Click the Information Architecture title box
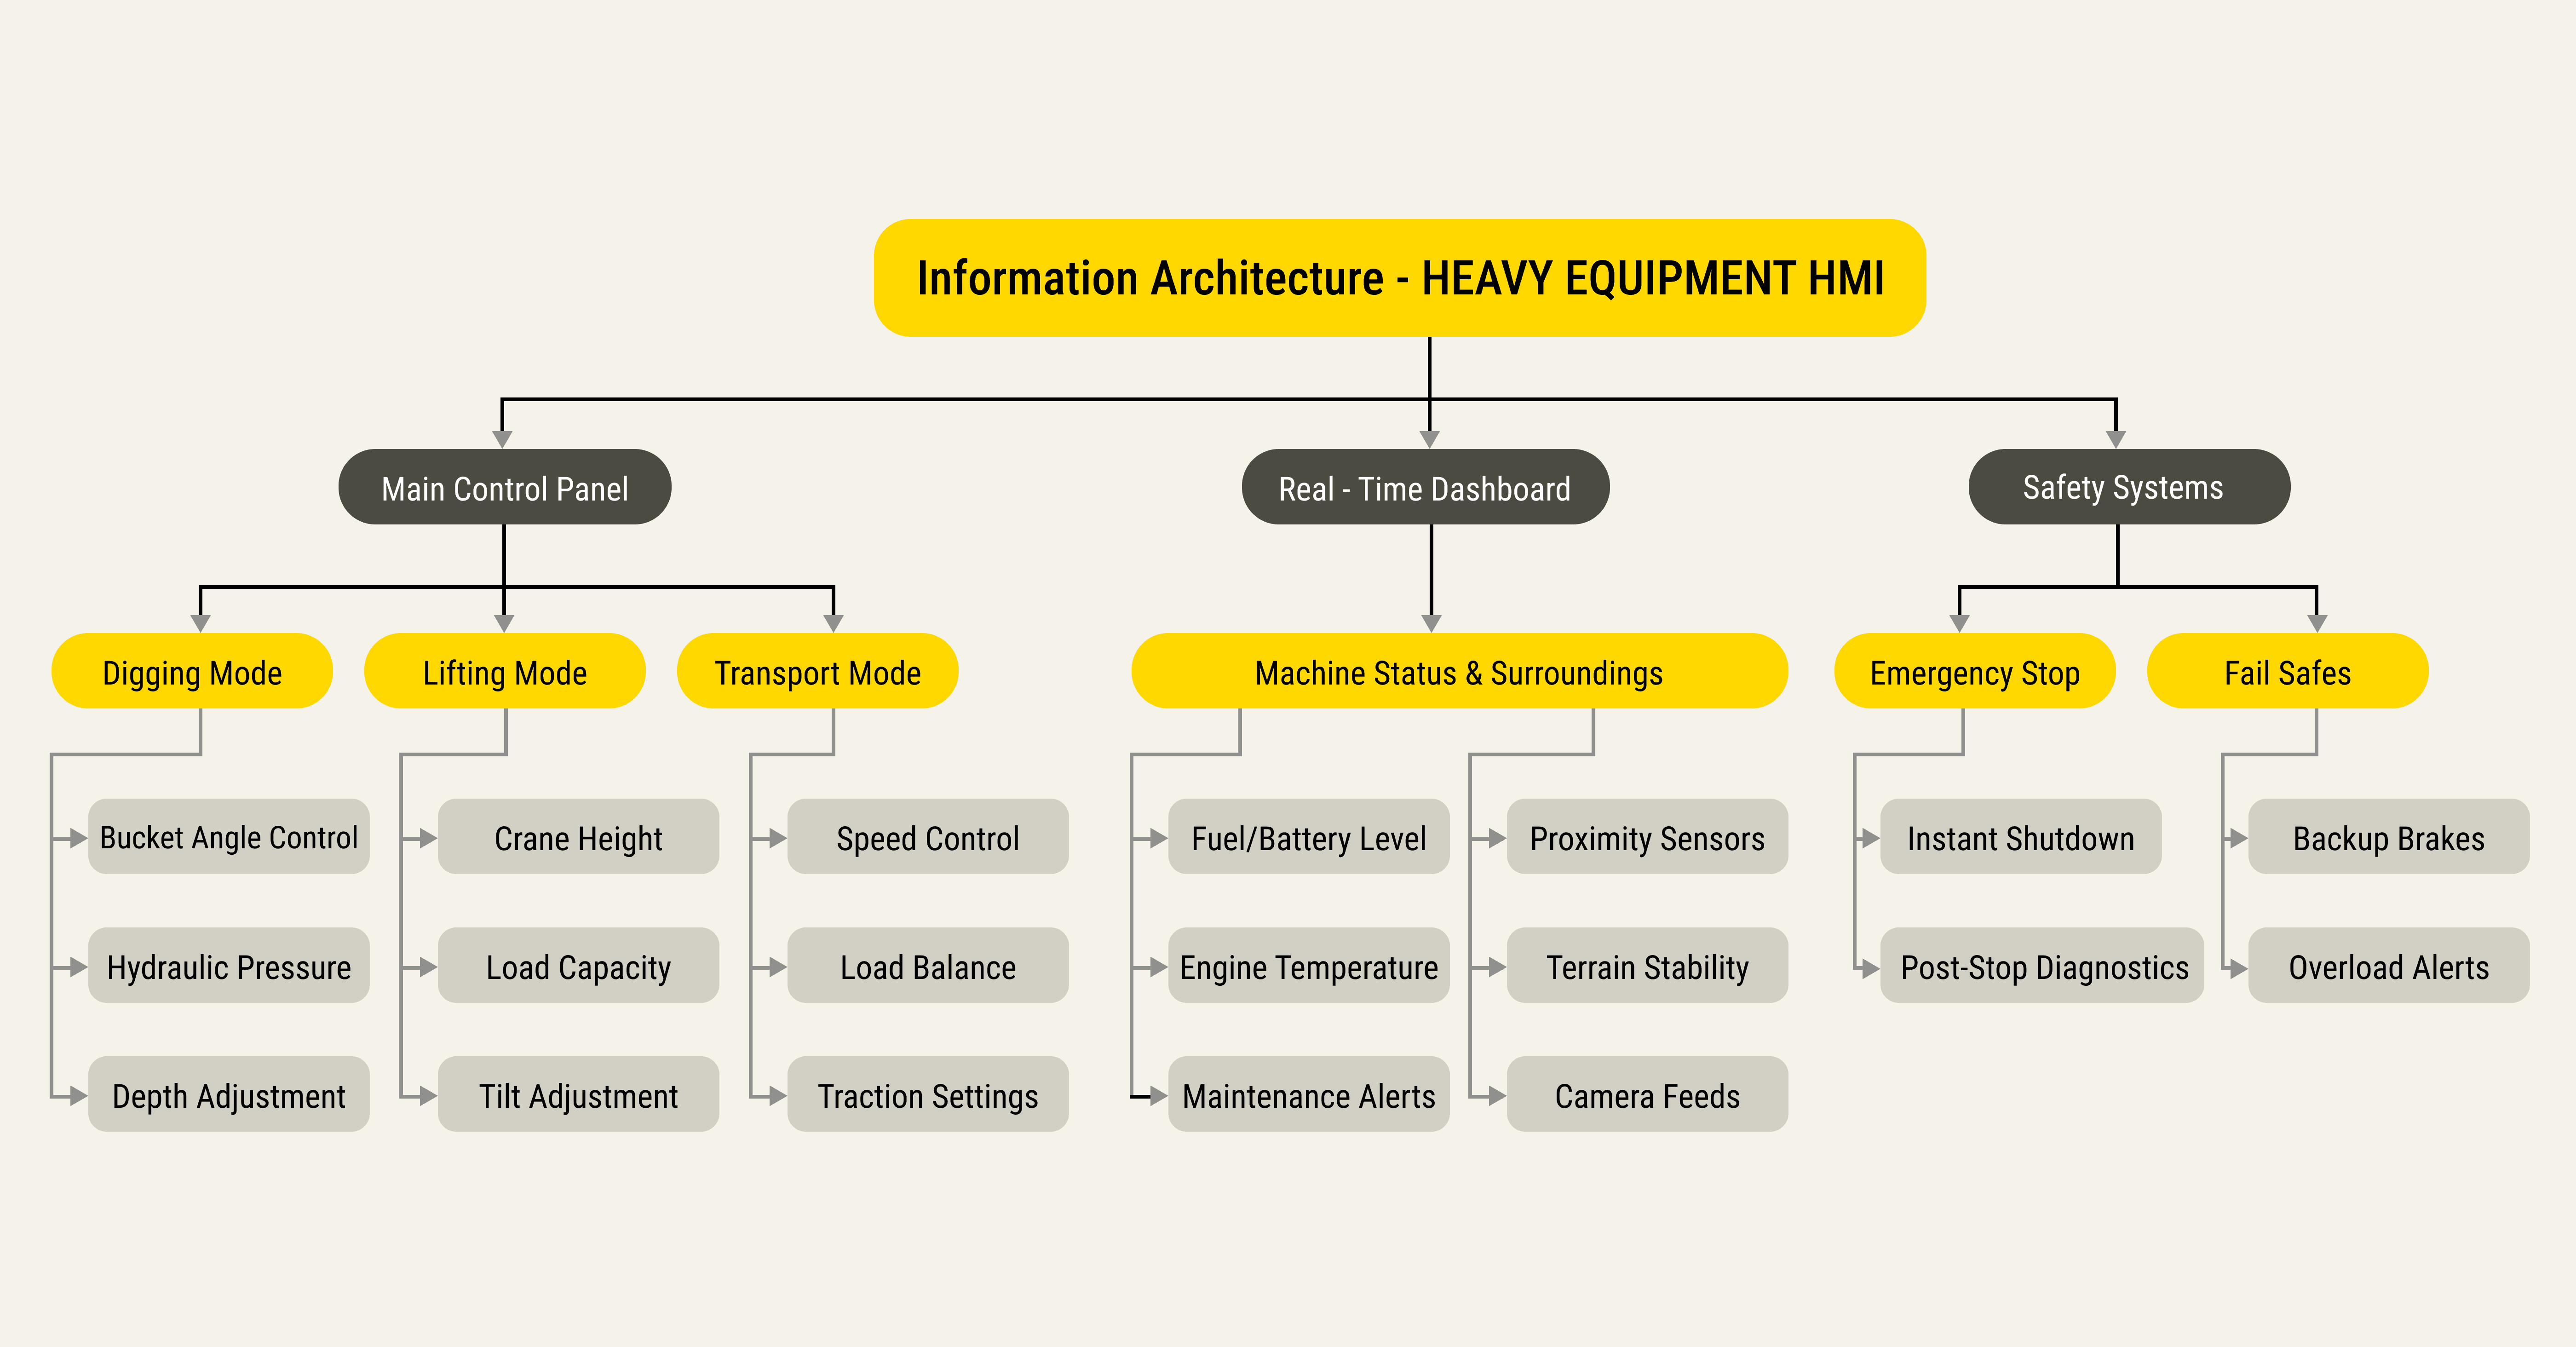 (x=1399, y=278)
